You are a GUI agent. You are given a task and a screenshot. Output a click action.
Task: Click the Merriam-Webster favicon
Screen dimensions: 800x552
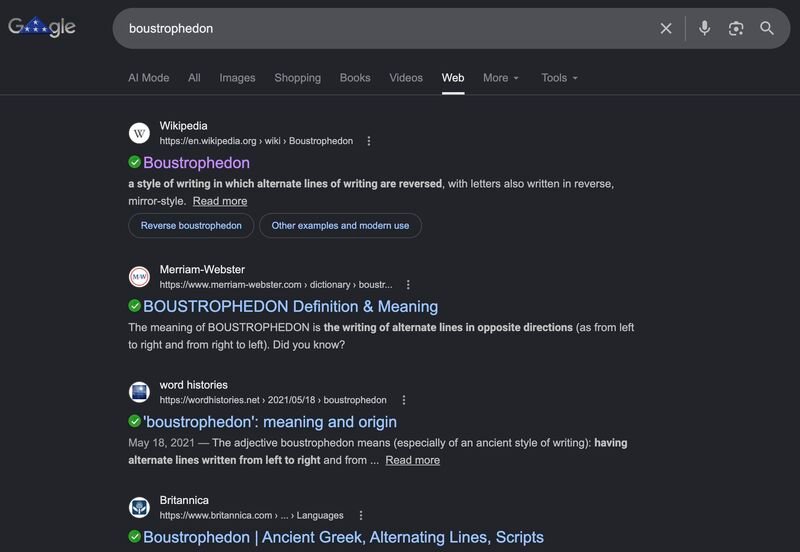[x=139, y=277]
